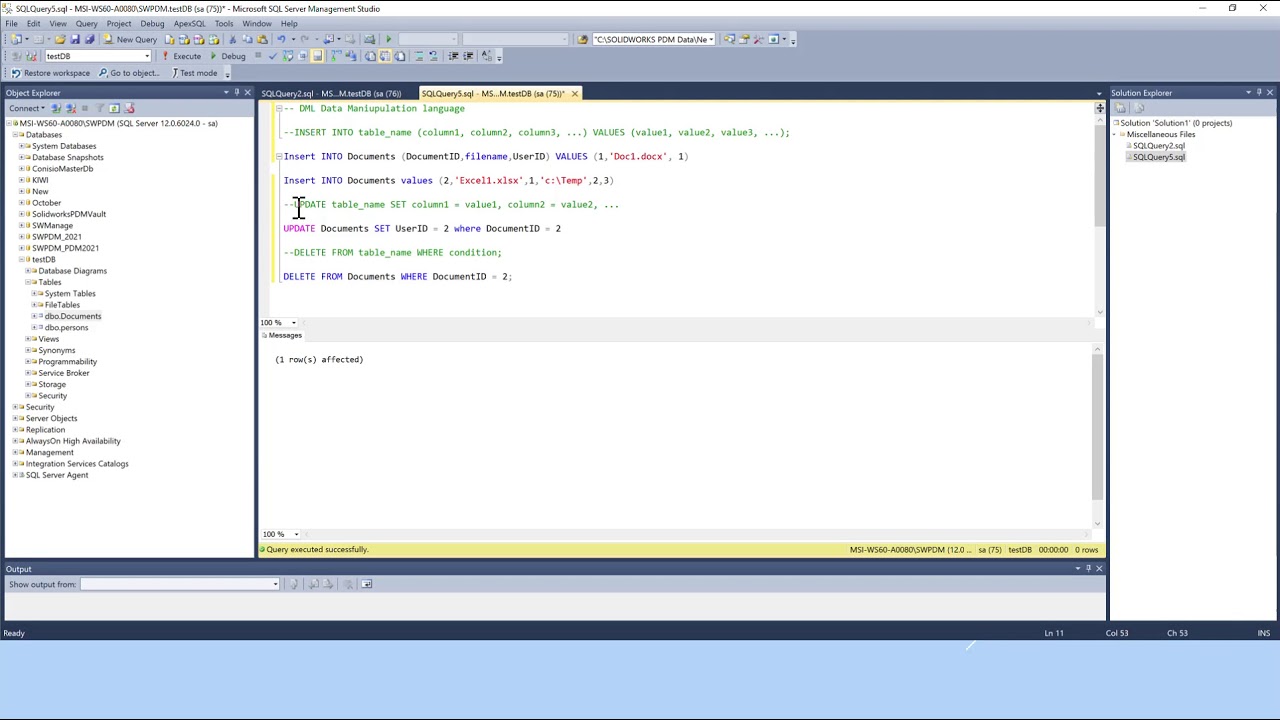Toggle auto hide pin for Object Explorer
Viewport: 1280px width, 720px height.
point(236,93)
